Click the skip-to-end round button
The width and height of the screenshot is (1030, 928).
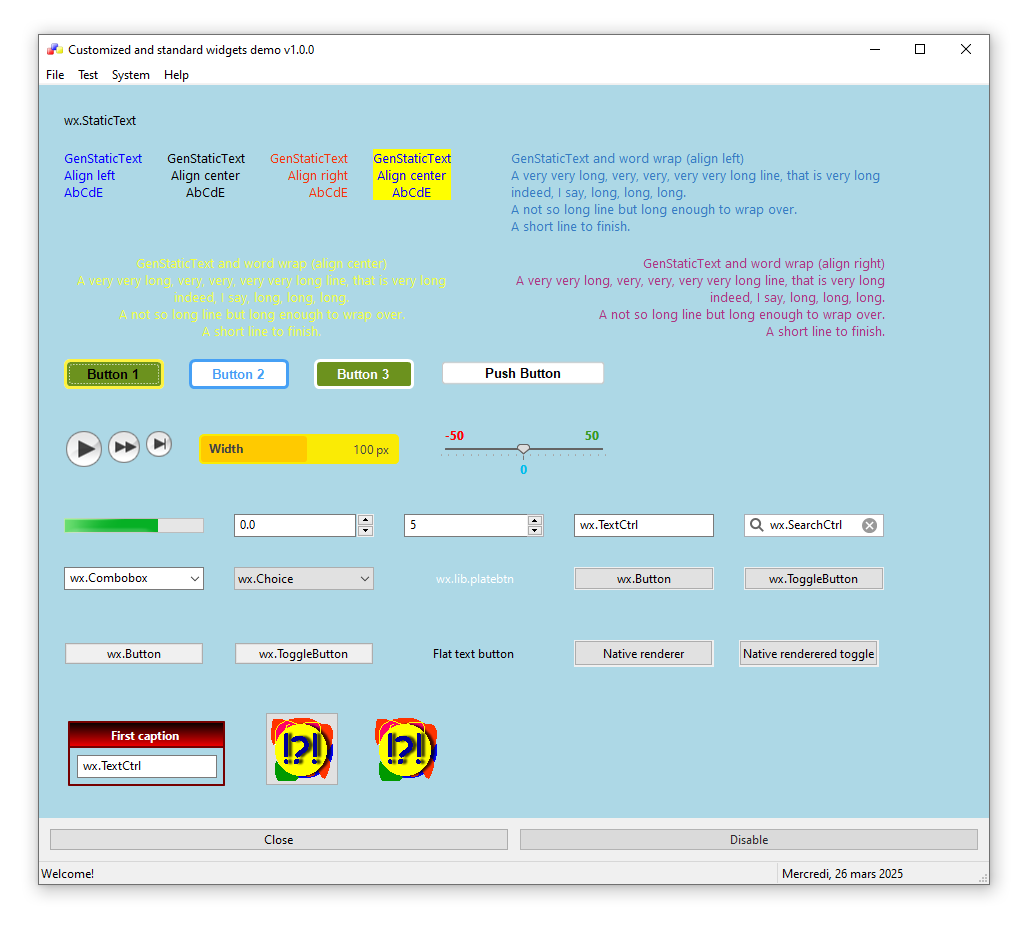[x=159, y=444]
